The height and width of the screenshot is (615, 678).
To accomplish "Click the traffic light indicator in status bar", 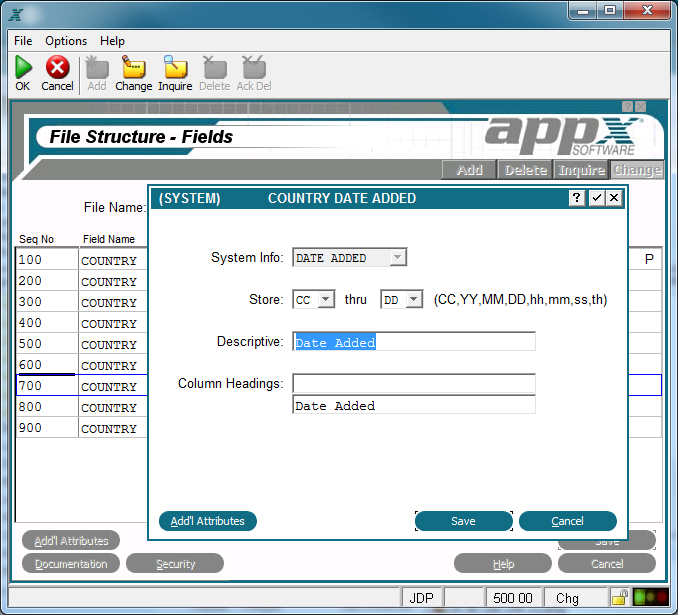I will 651,598.
